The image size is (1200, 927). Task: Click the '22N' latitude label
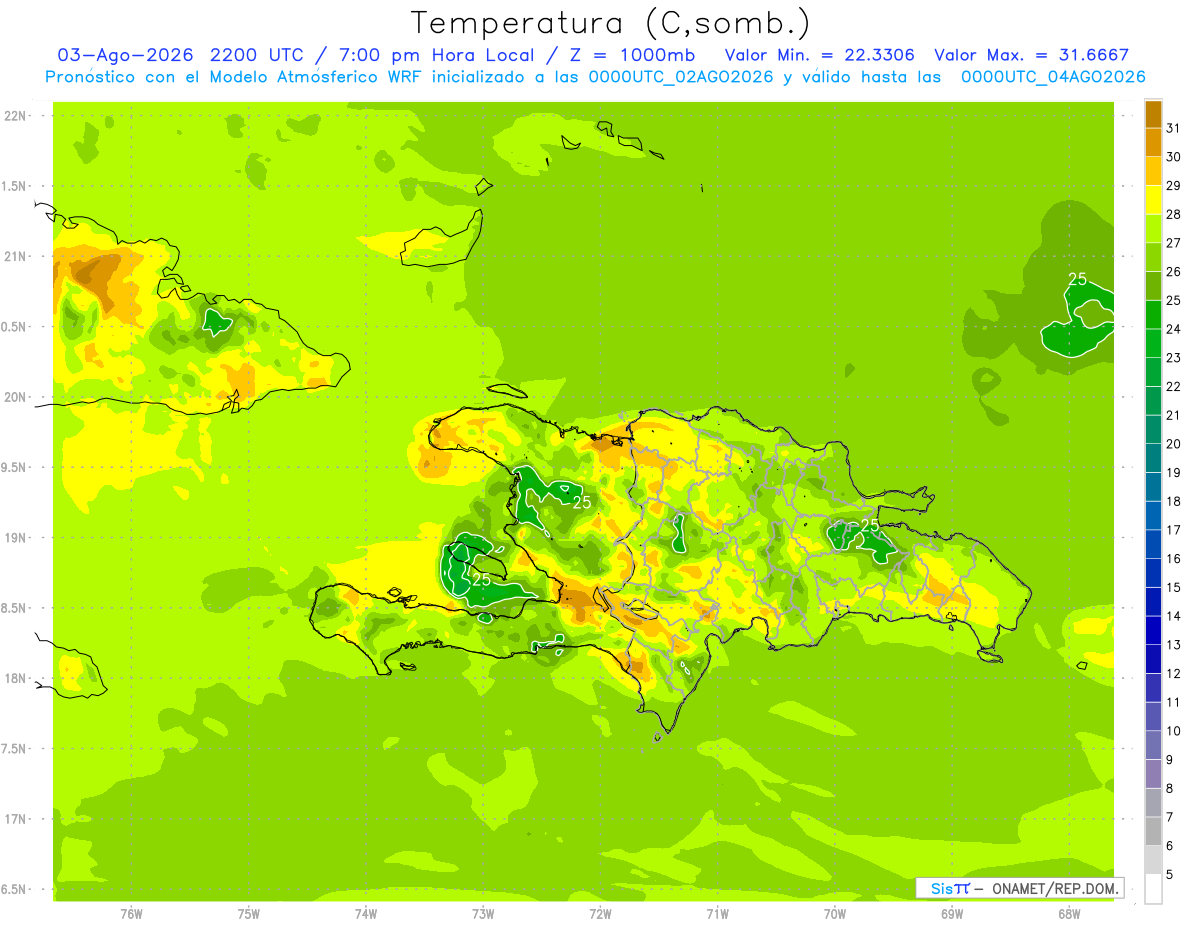(16, 116)
